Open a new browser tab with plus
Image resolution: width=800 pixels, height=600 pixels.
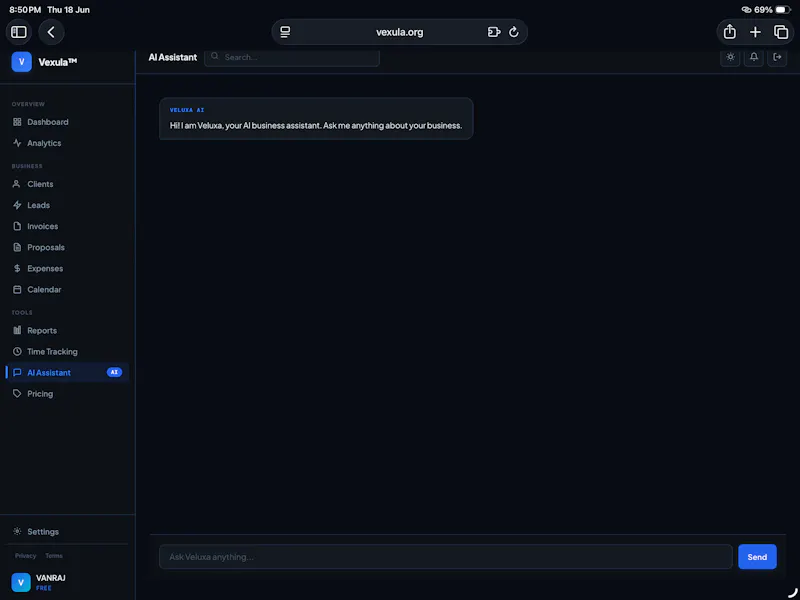[x=755, y=32]
